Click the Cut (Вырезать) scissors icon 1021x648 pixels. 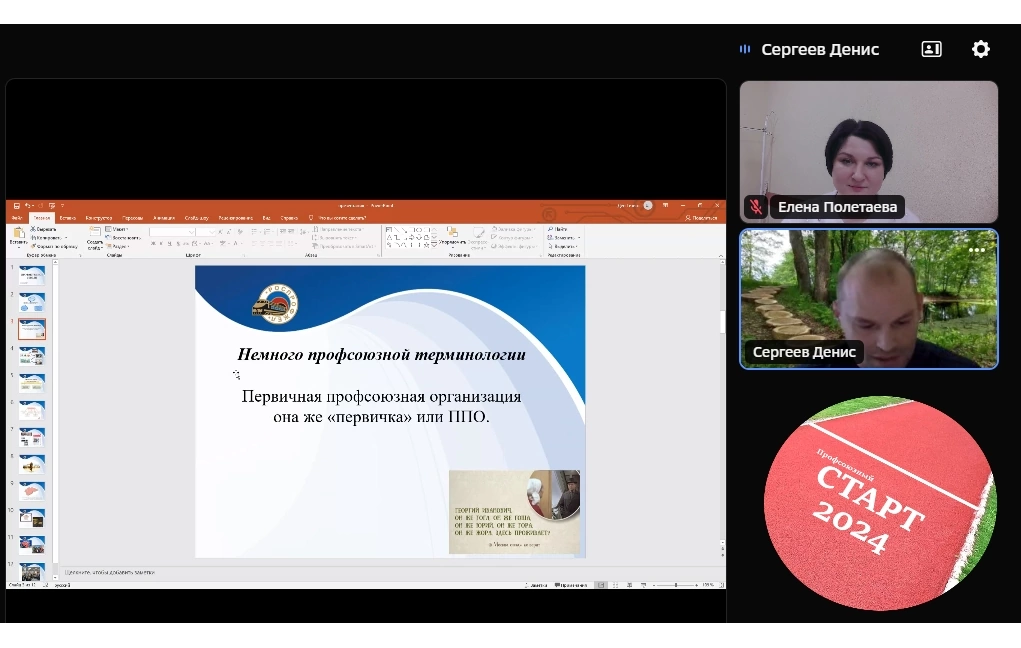[33, 229]
